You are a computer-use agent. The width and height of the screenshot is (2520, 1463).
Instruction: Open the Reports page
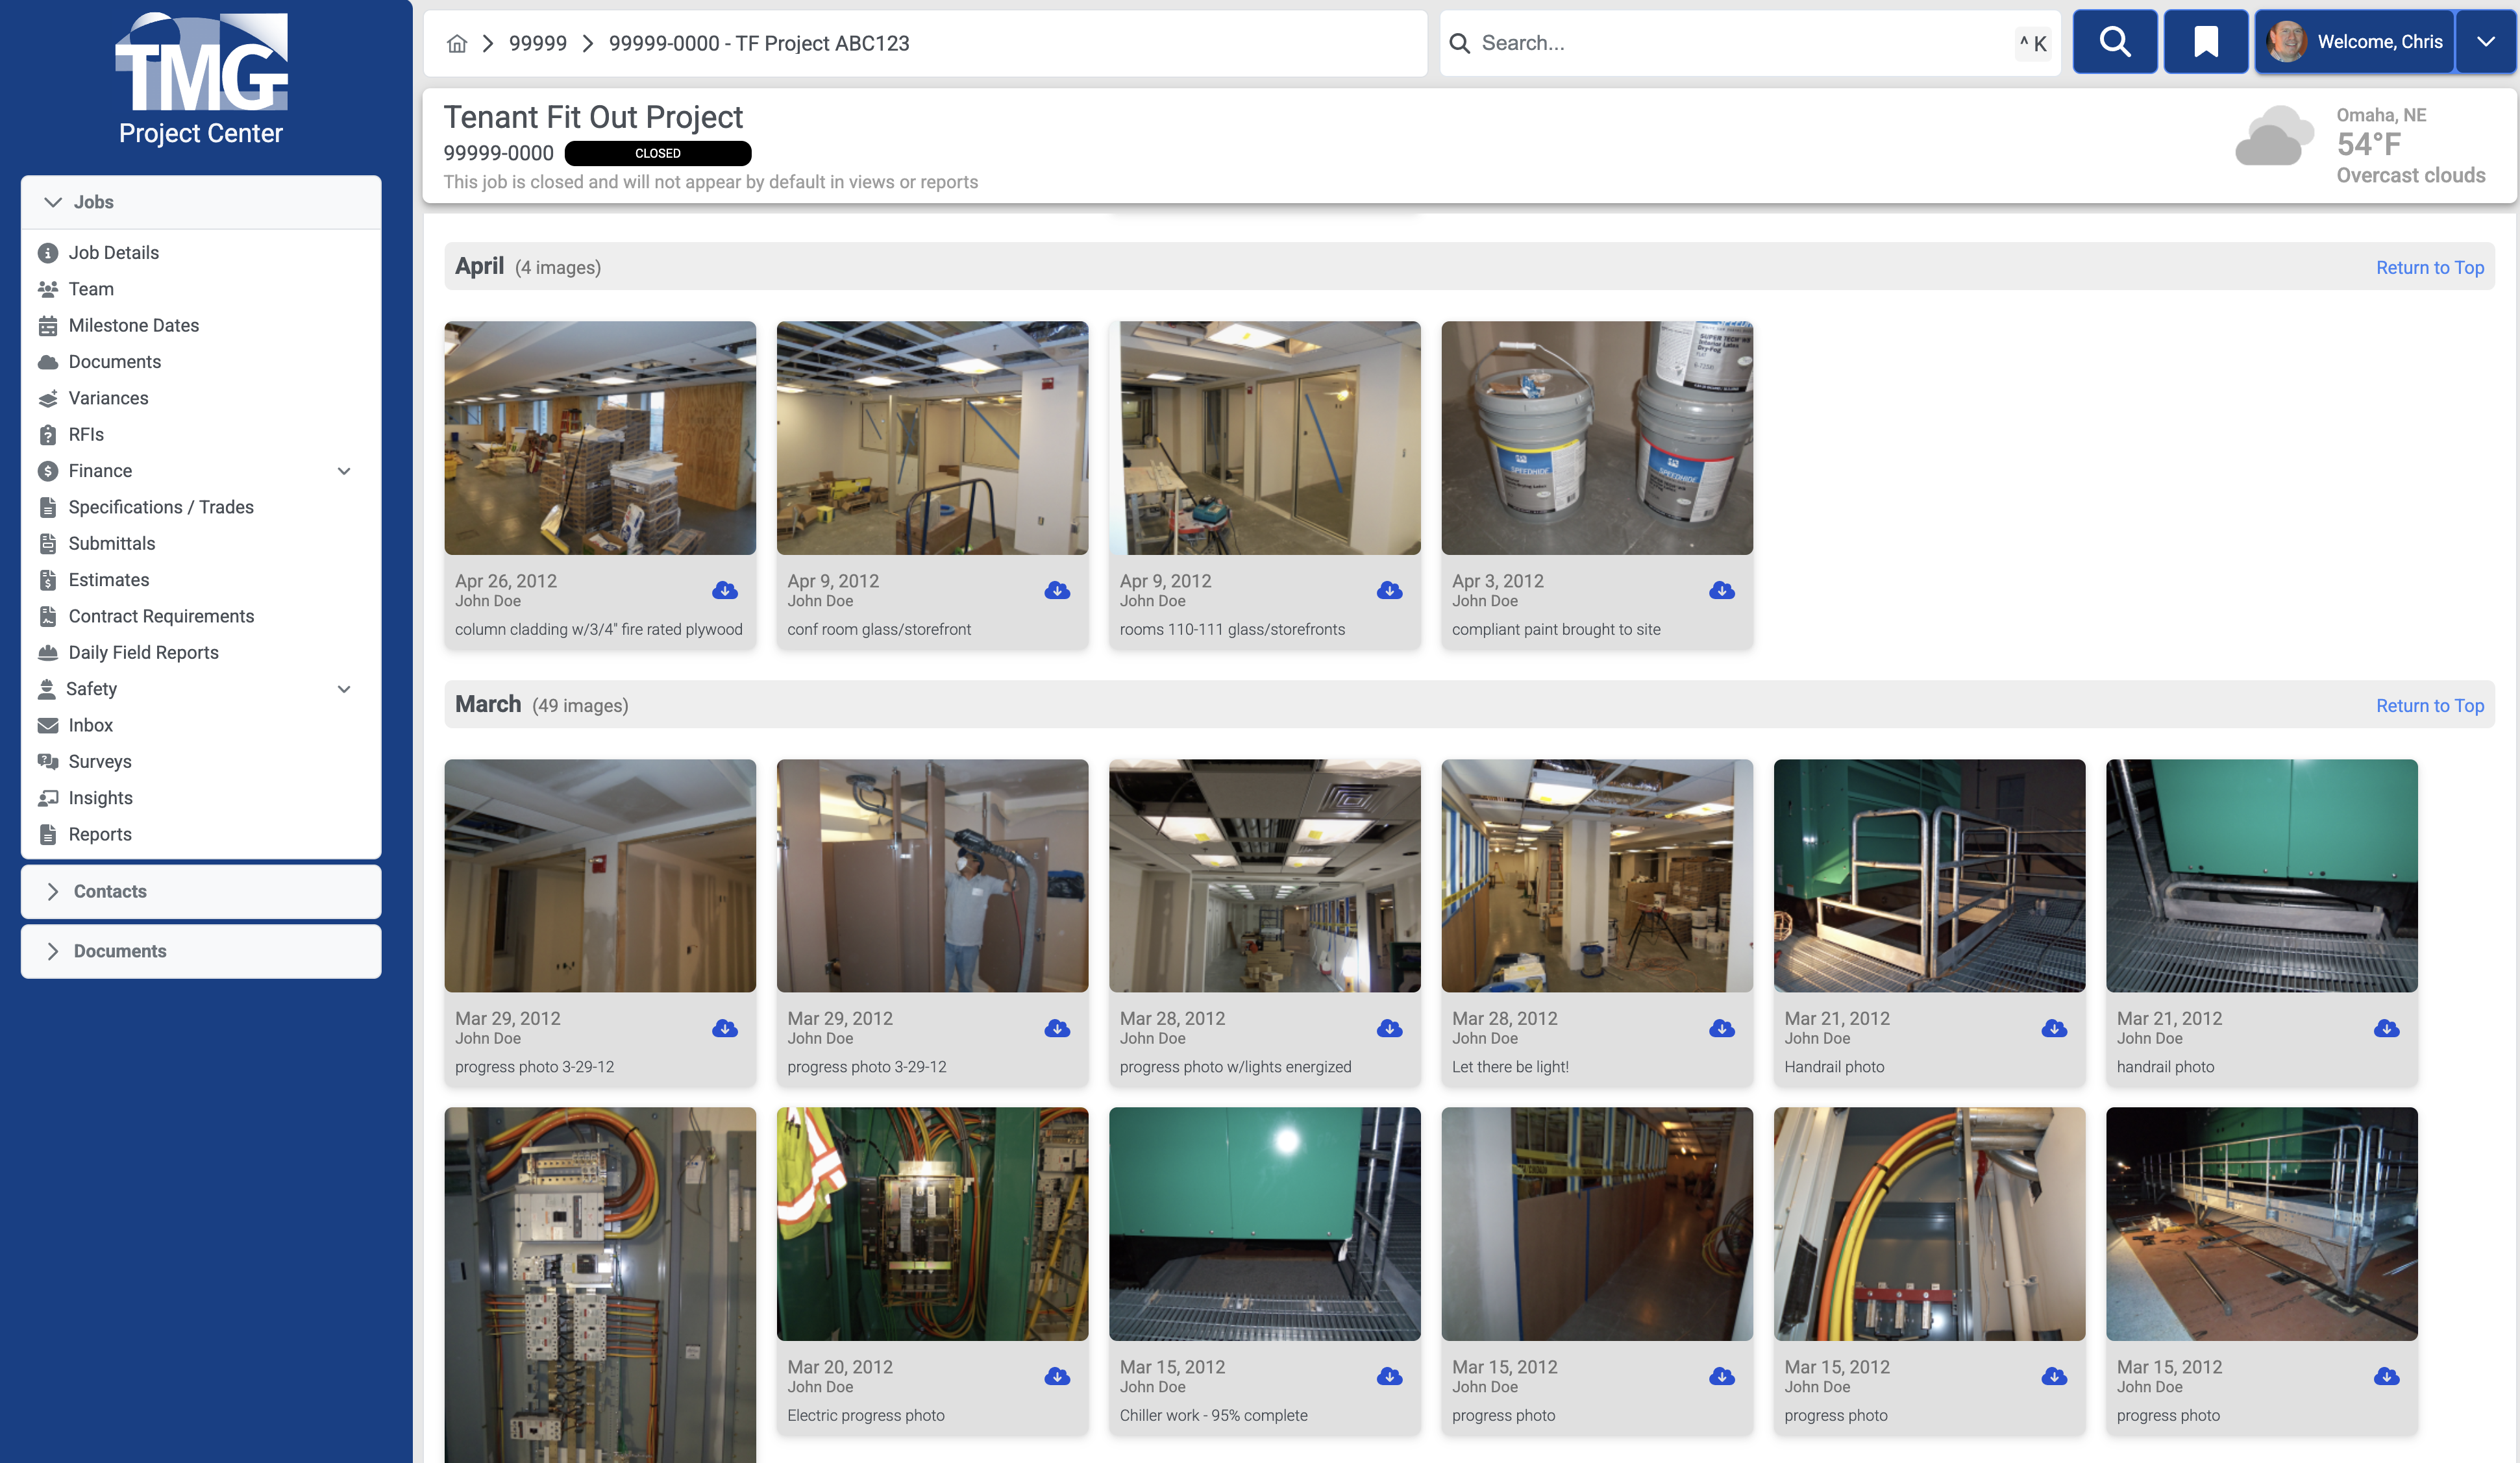pyautogui.click(x=99, y=833)
